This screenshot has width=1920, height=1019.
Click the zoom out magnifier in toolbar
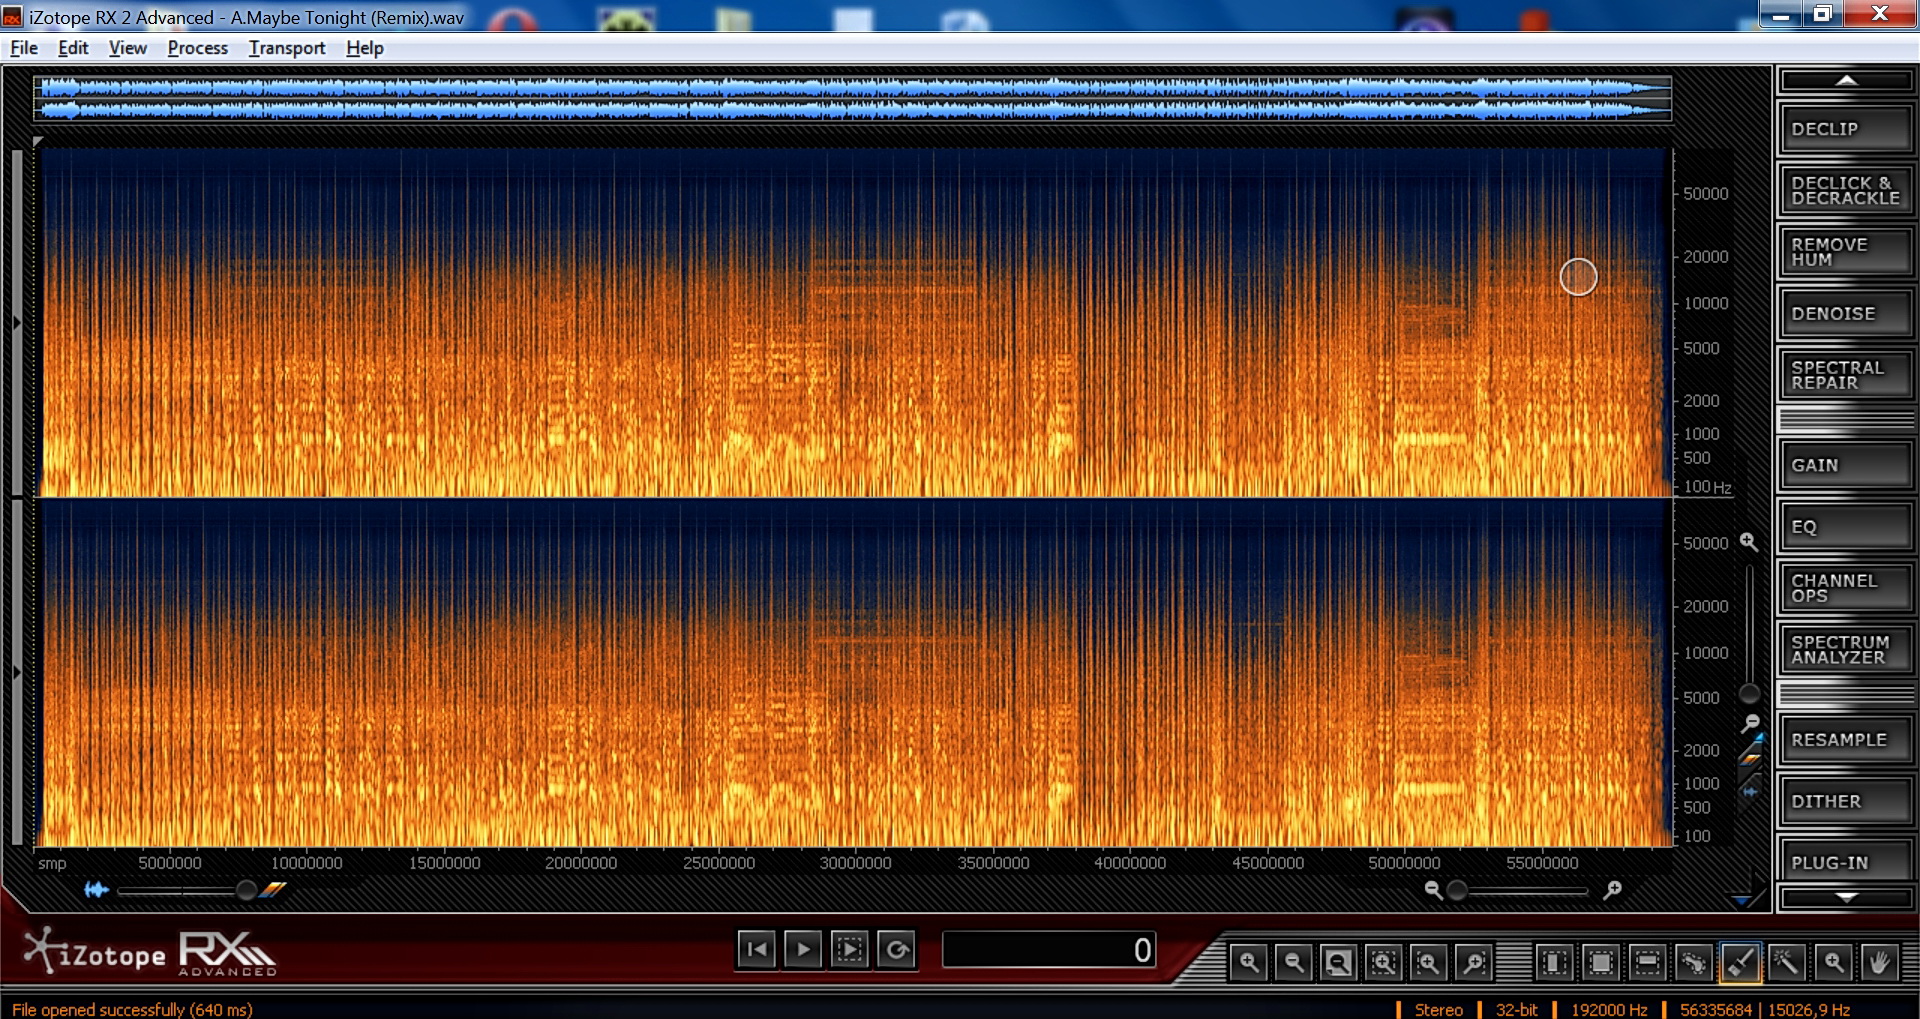(1293, 962)
